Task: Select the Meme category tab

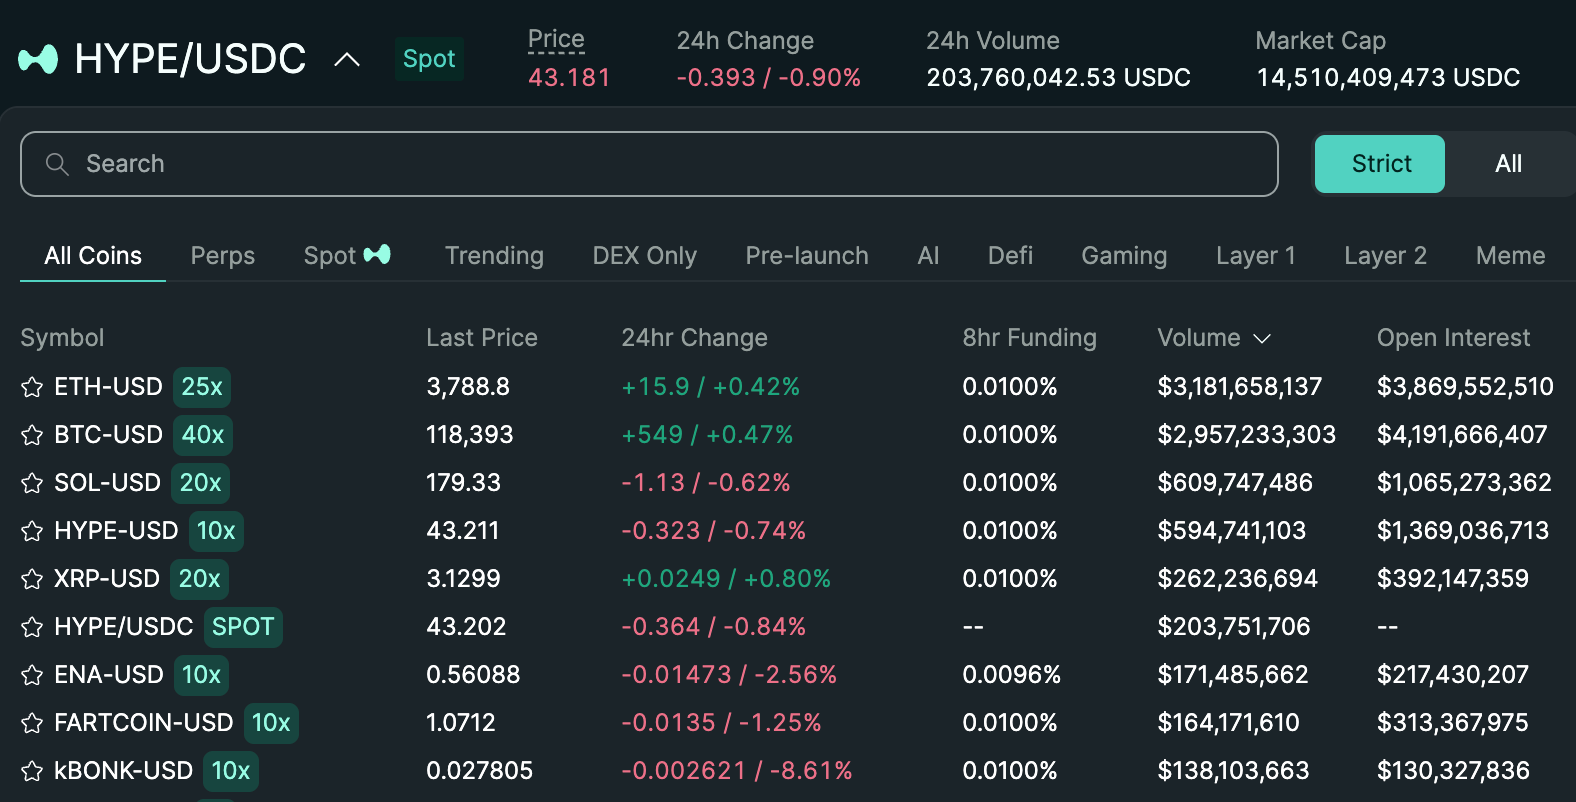Action: [x=1510, y=256]
